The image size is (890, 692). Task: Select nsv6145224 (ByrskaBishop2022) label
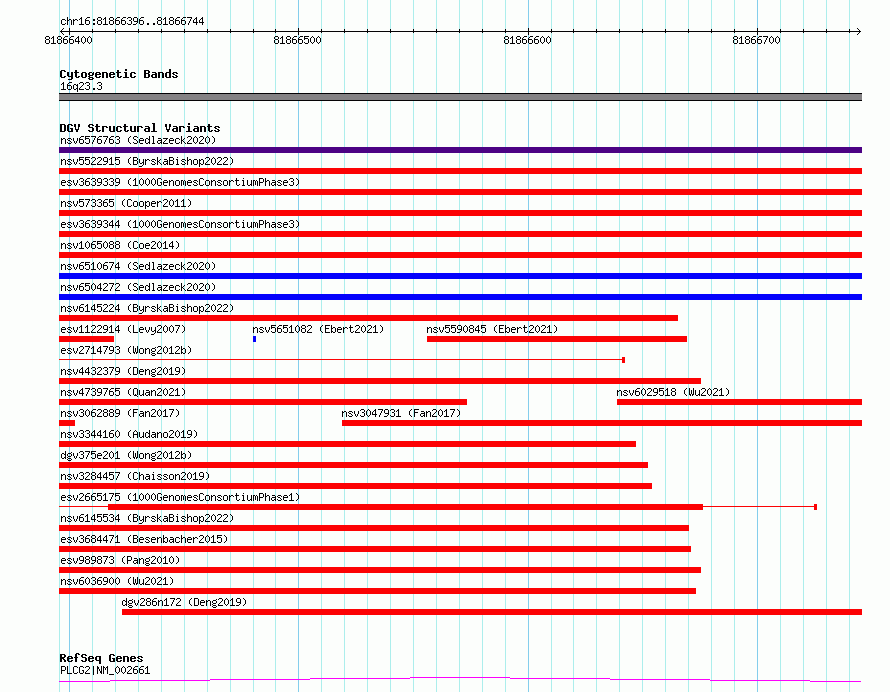(x=147, y=308)
